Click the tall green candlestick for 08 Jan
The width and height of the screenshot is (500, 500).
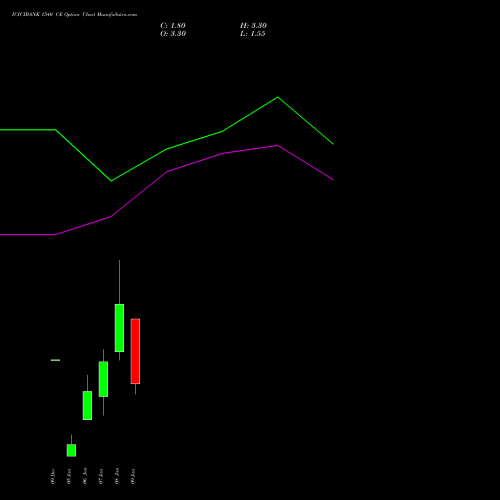coord(119,328)
